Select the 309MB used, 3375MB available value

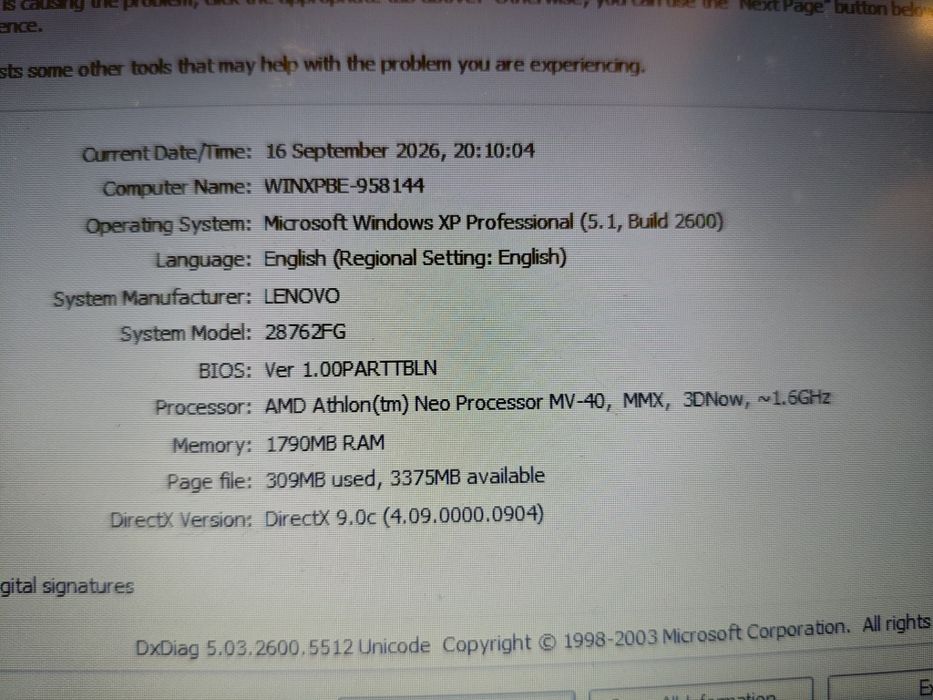[x=405, y=478]
